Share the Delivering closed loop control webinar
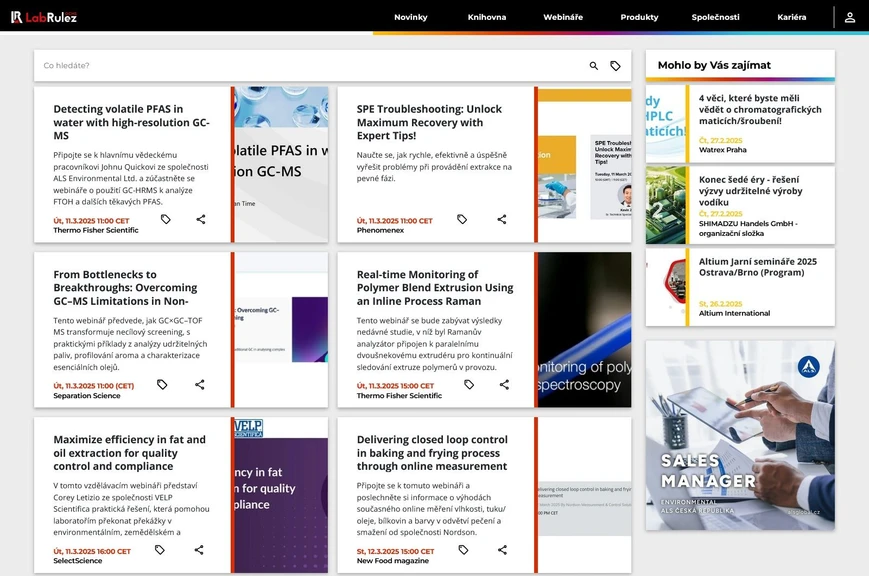The width and height of the screenshot is (869, 576). (x=502, y=549)
